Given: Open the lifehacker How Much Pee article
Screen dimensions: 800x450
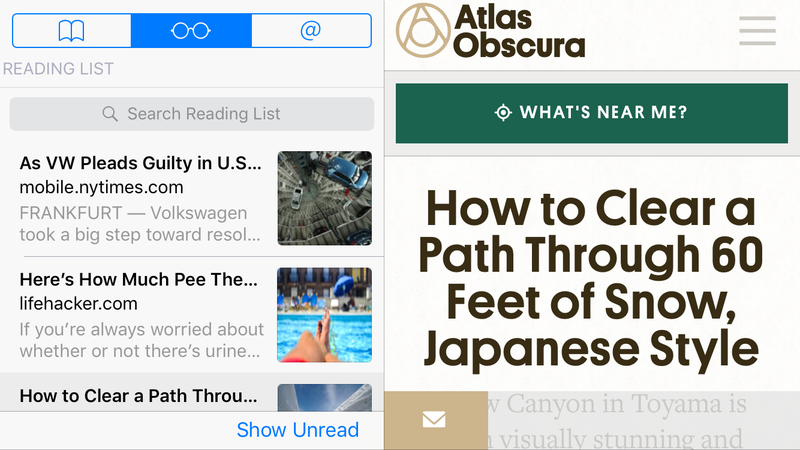Looking at the screenshot, I should click(192, 315).
